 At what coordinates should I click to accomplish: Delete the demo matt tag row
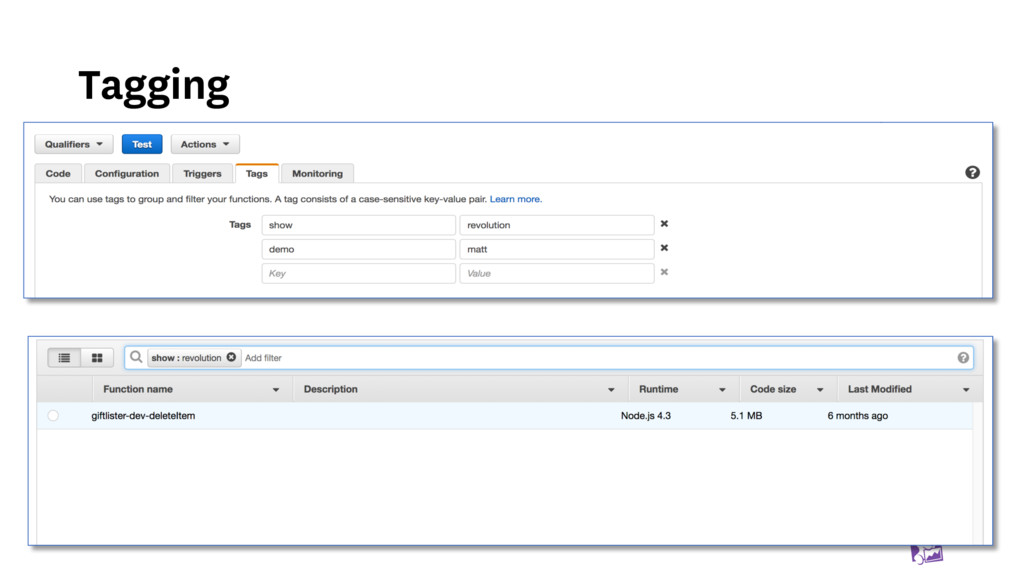click(664, 248)
